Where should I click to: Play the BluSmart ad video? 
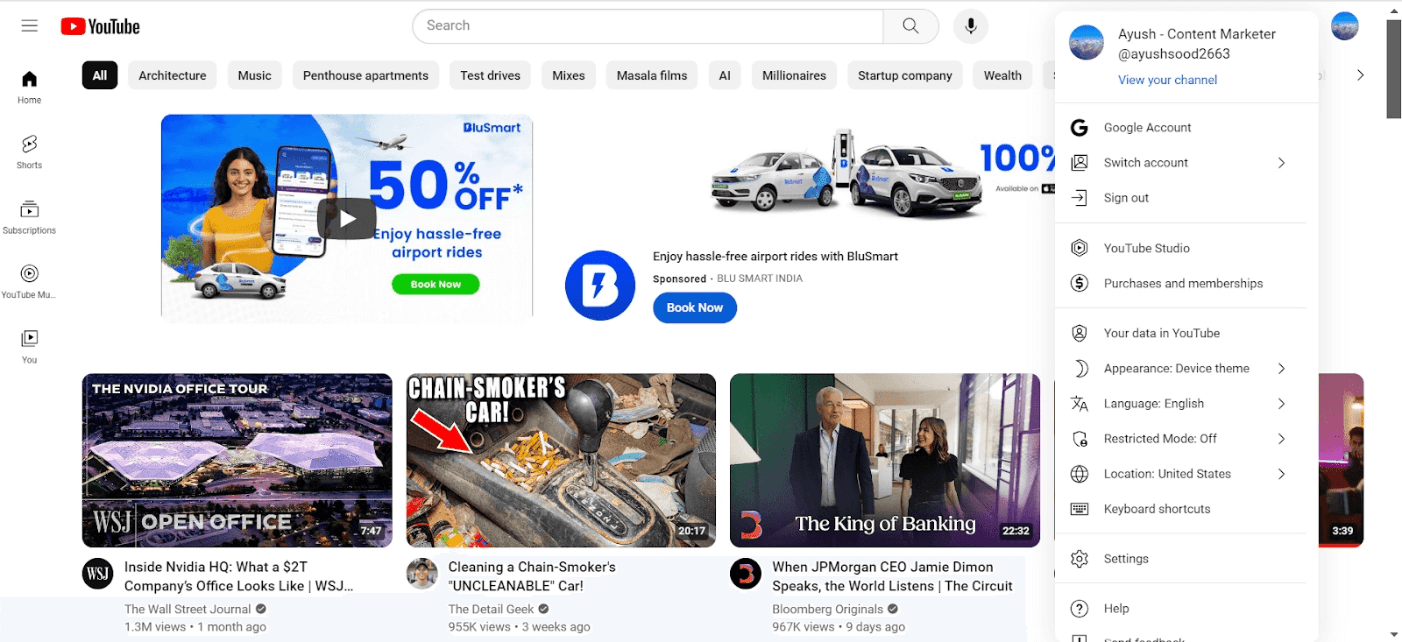click(346, 219)
